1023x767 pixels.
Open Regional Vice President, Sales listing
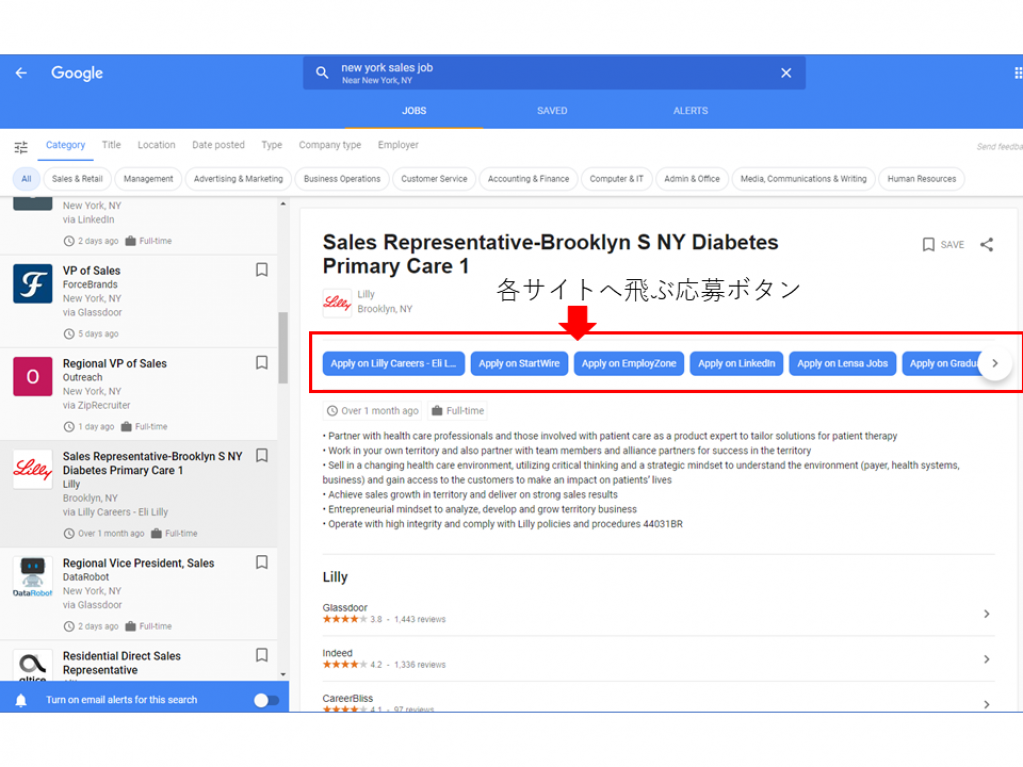coord(138,563)
